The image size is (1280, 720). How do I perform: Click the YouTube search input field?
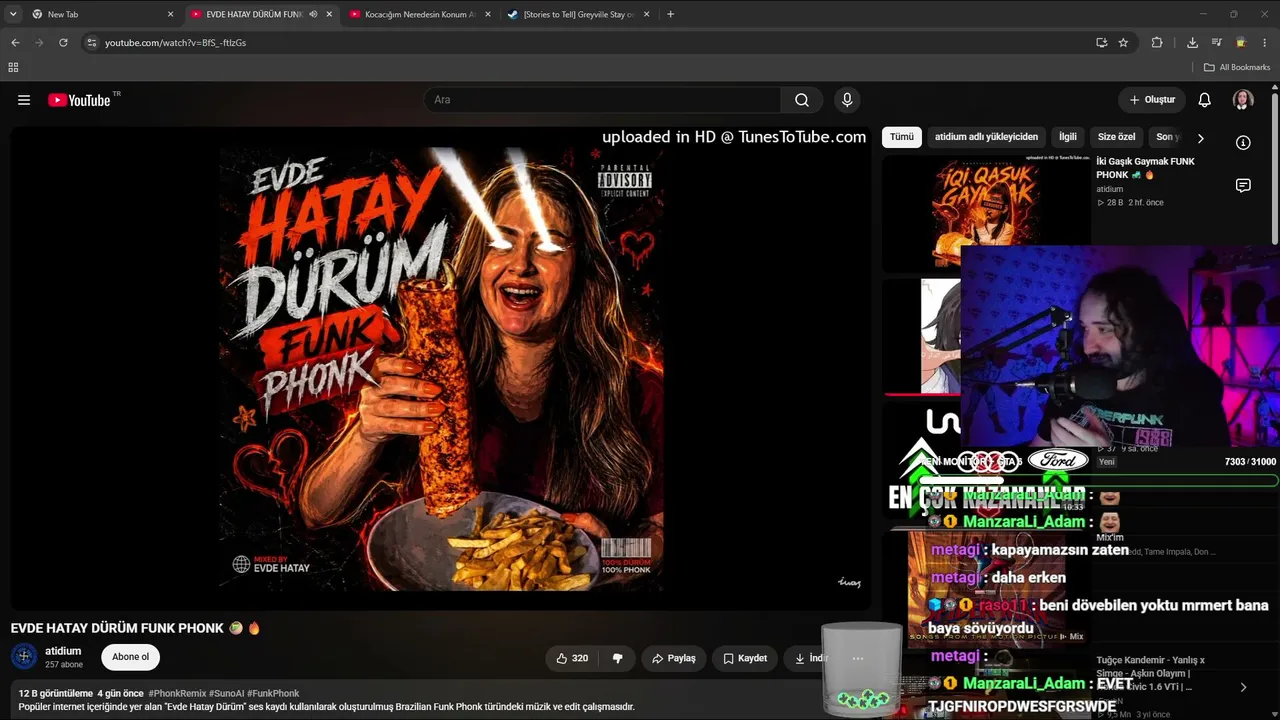coord(603,100)
